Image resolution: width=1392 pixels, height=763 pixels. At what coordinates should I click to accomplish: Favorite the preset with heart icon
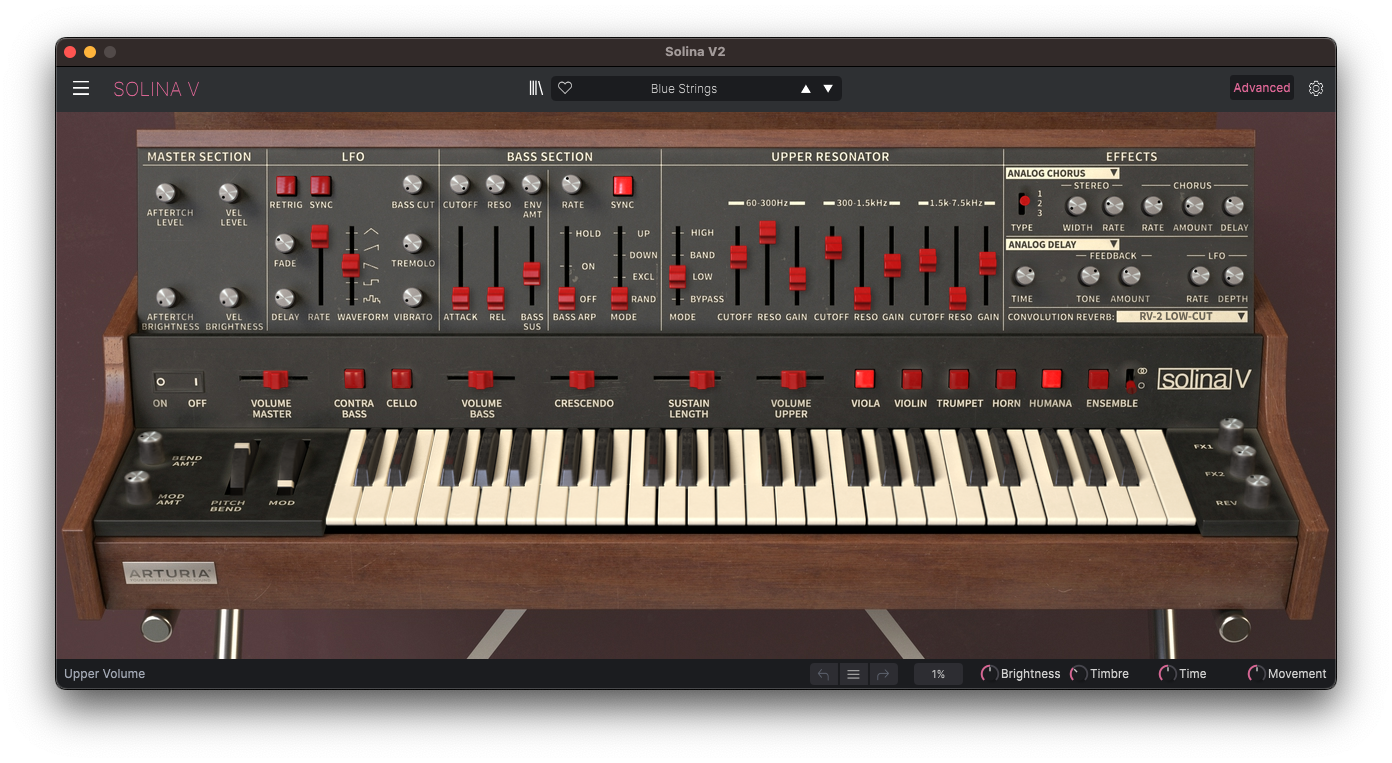pos(565,88)
